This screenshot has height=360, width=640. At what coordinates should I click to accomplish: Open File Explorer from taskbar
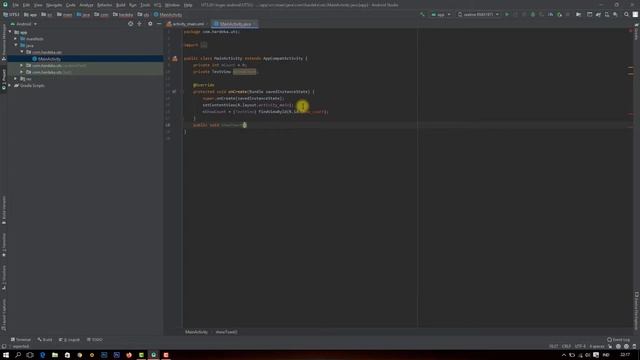(55, 355)
